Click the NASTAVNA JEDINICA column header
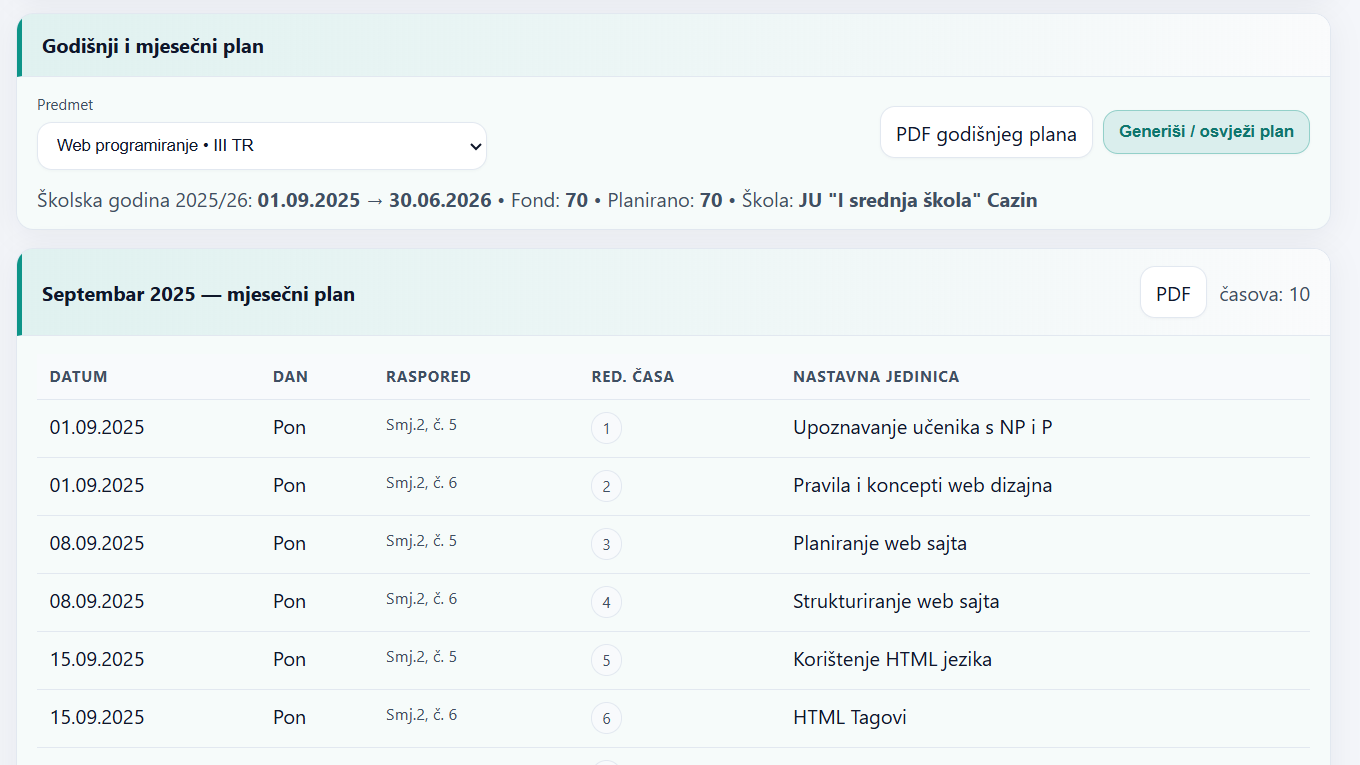This screenshot has width=1360, height=765. pyautogui.click(x=876, y=377)
